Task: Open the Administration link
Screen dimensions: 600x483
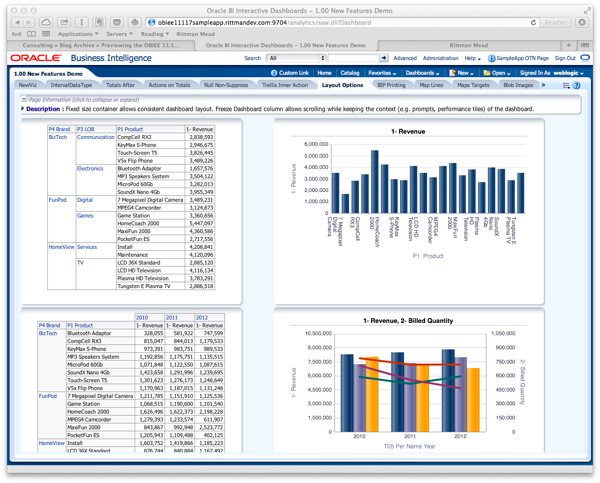Action: pyautogui.click(x=440, y=58)
